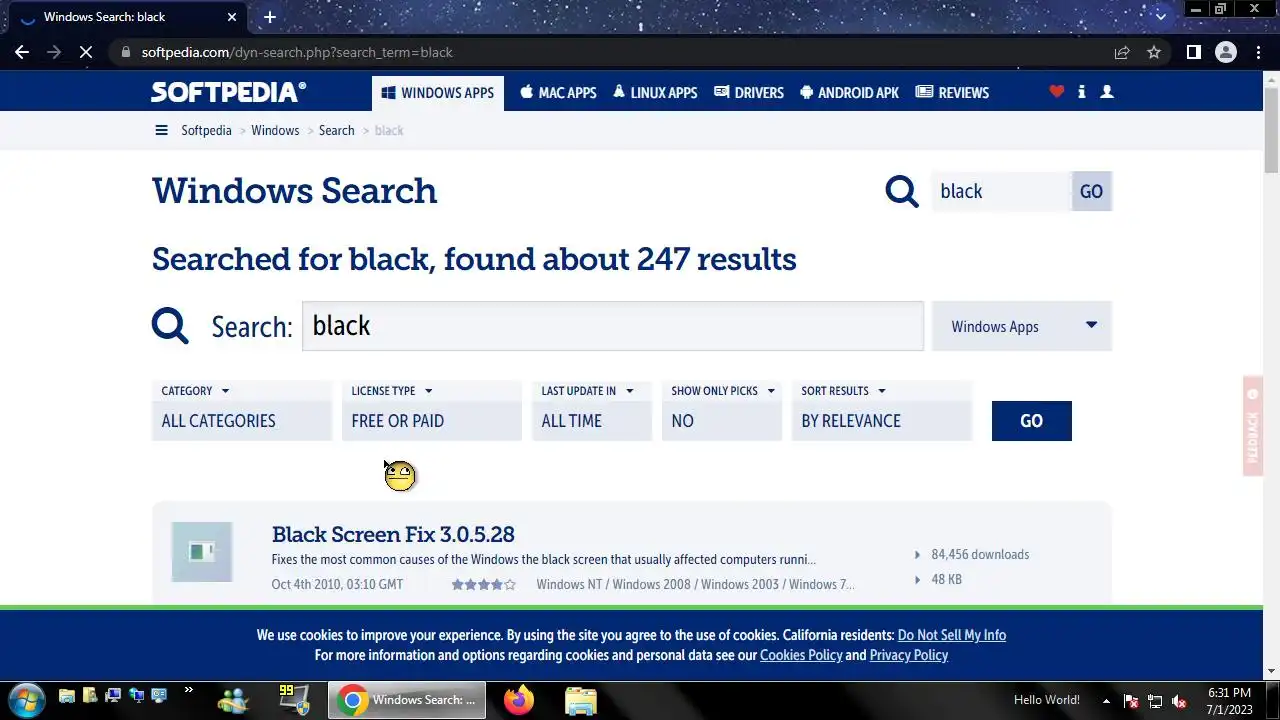
Task: Bookmark this page with the star icon
Action: point(1154,52)
